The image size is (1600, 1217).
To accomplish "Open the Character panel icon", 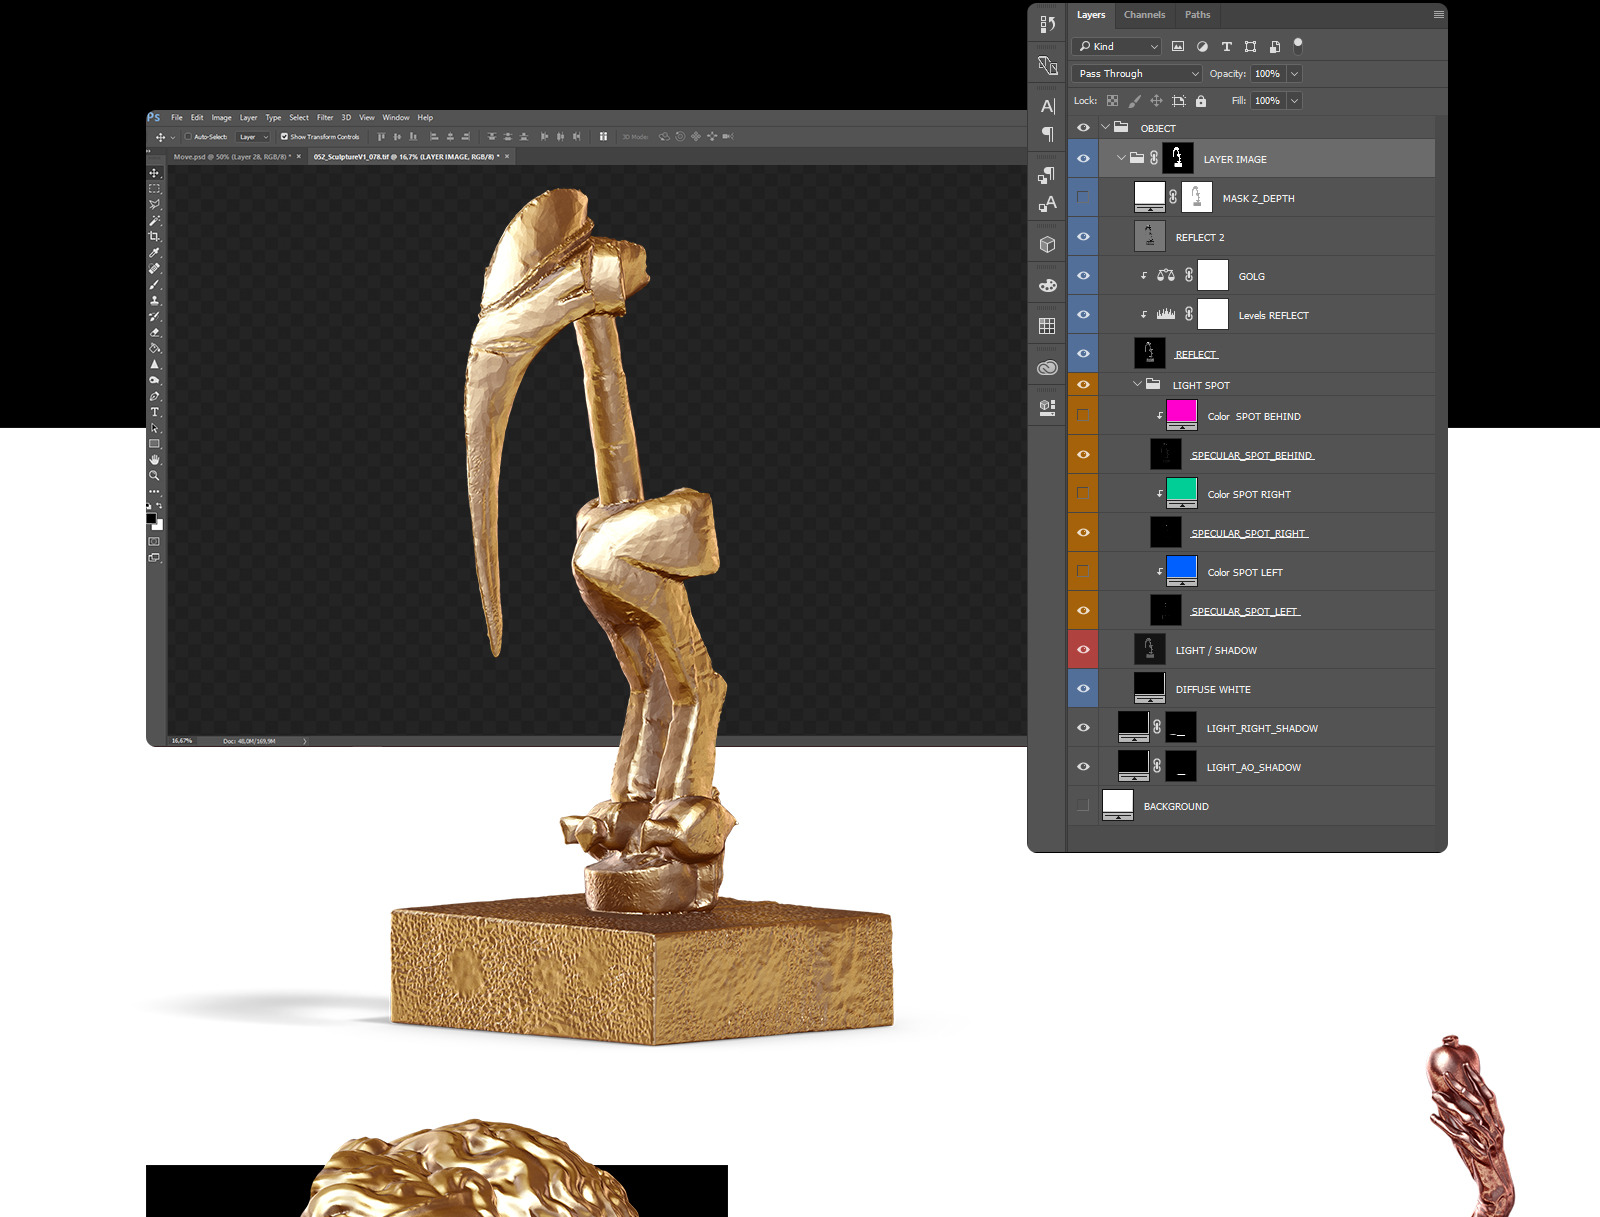I will [1047, 106].
